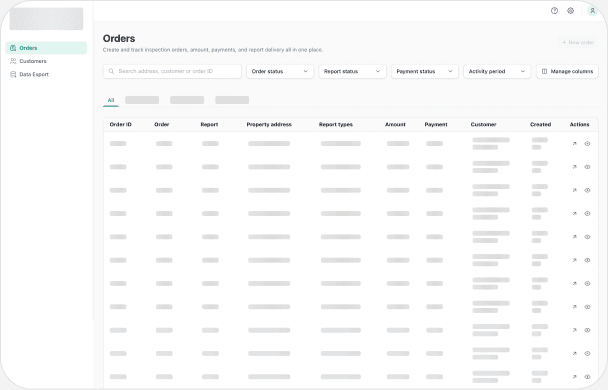Click the Created column header
This screenshot has width=608, height=390.
541,124
